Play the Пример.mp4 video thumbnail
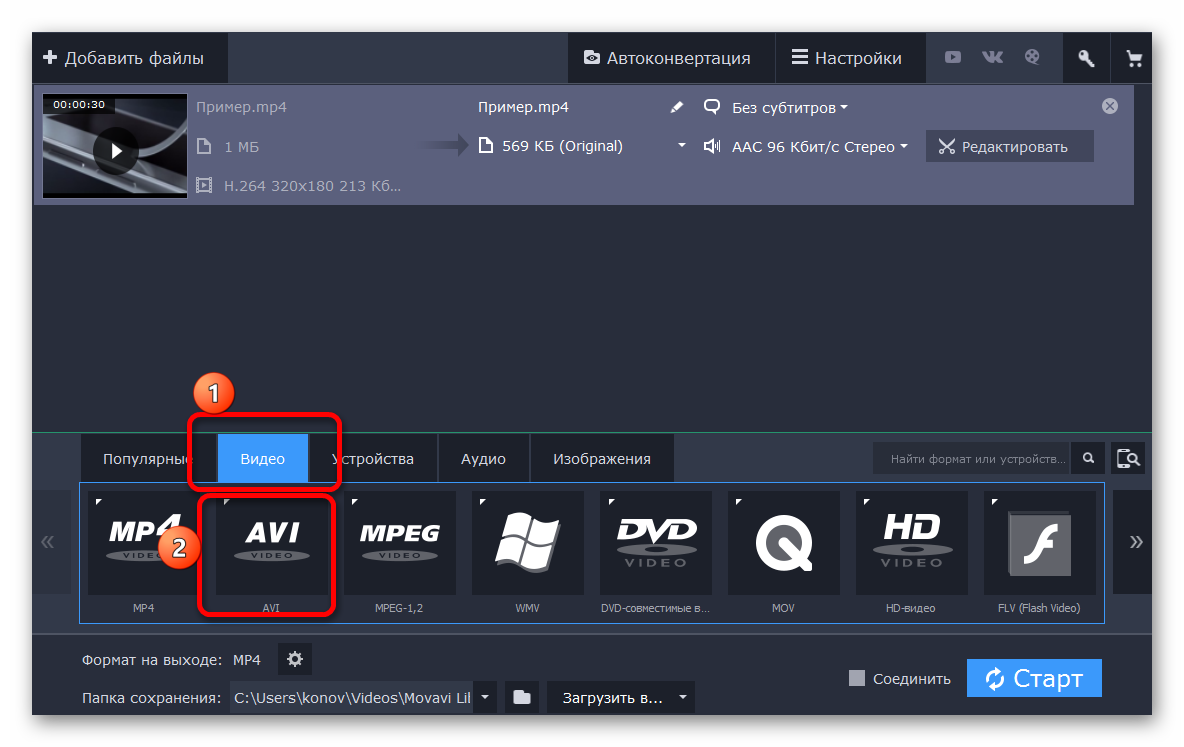The width and height of the screenshot is (1184, 747). 116,150
